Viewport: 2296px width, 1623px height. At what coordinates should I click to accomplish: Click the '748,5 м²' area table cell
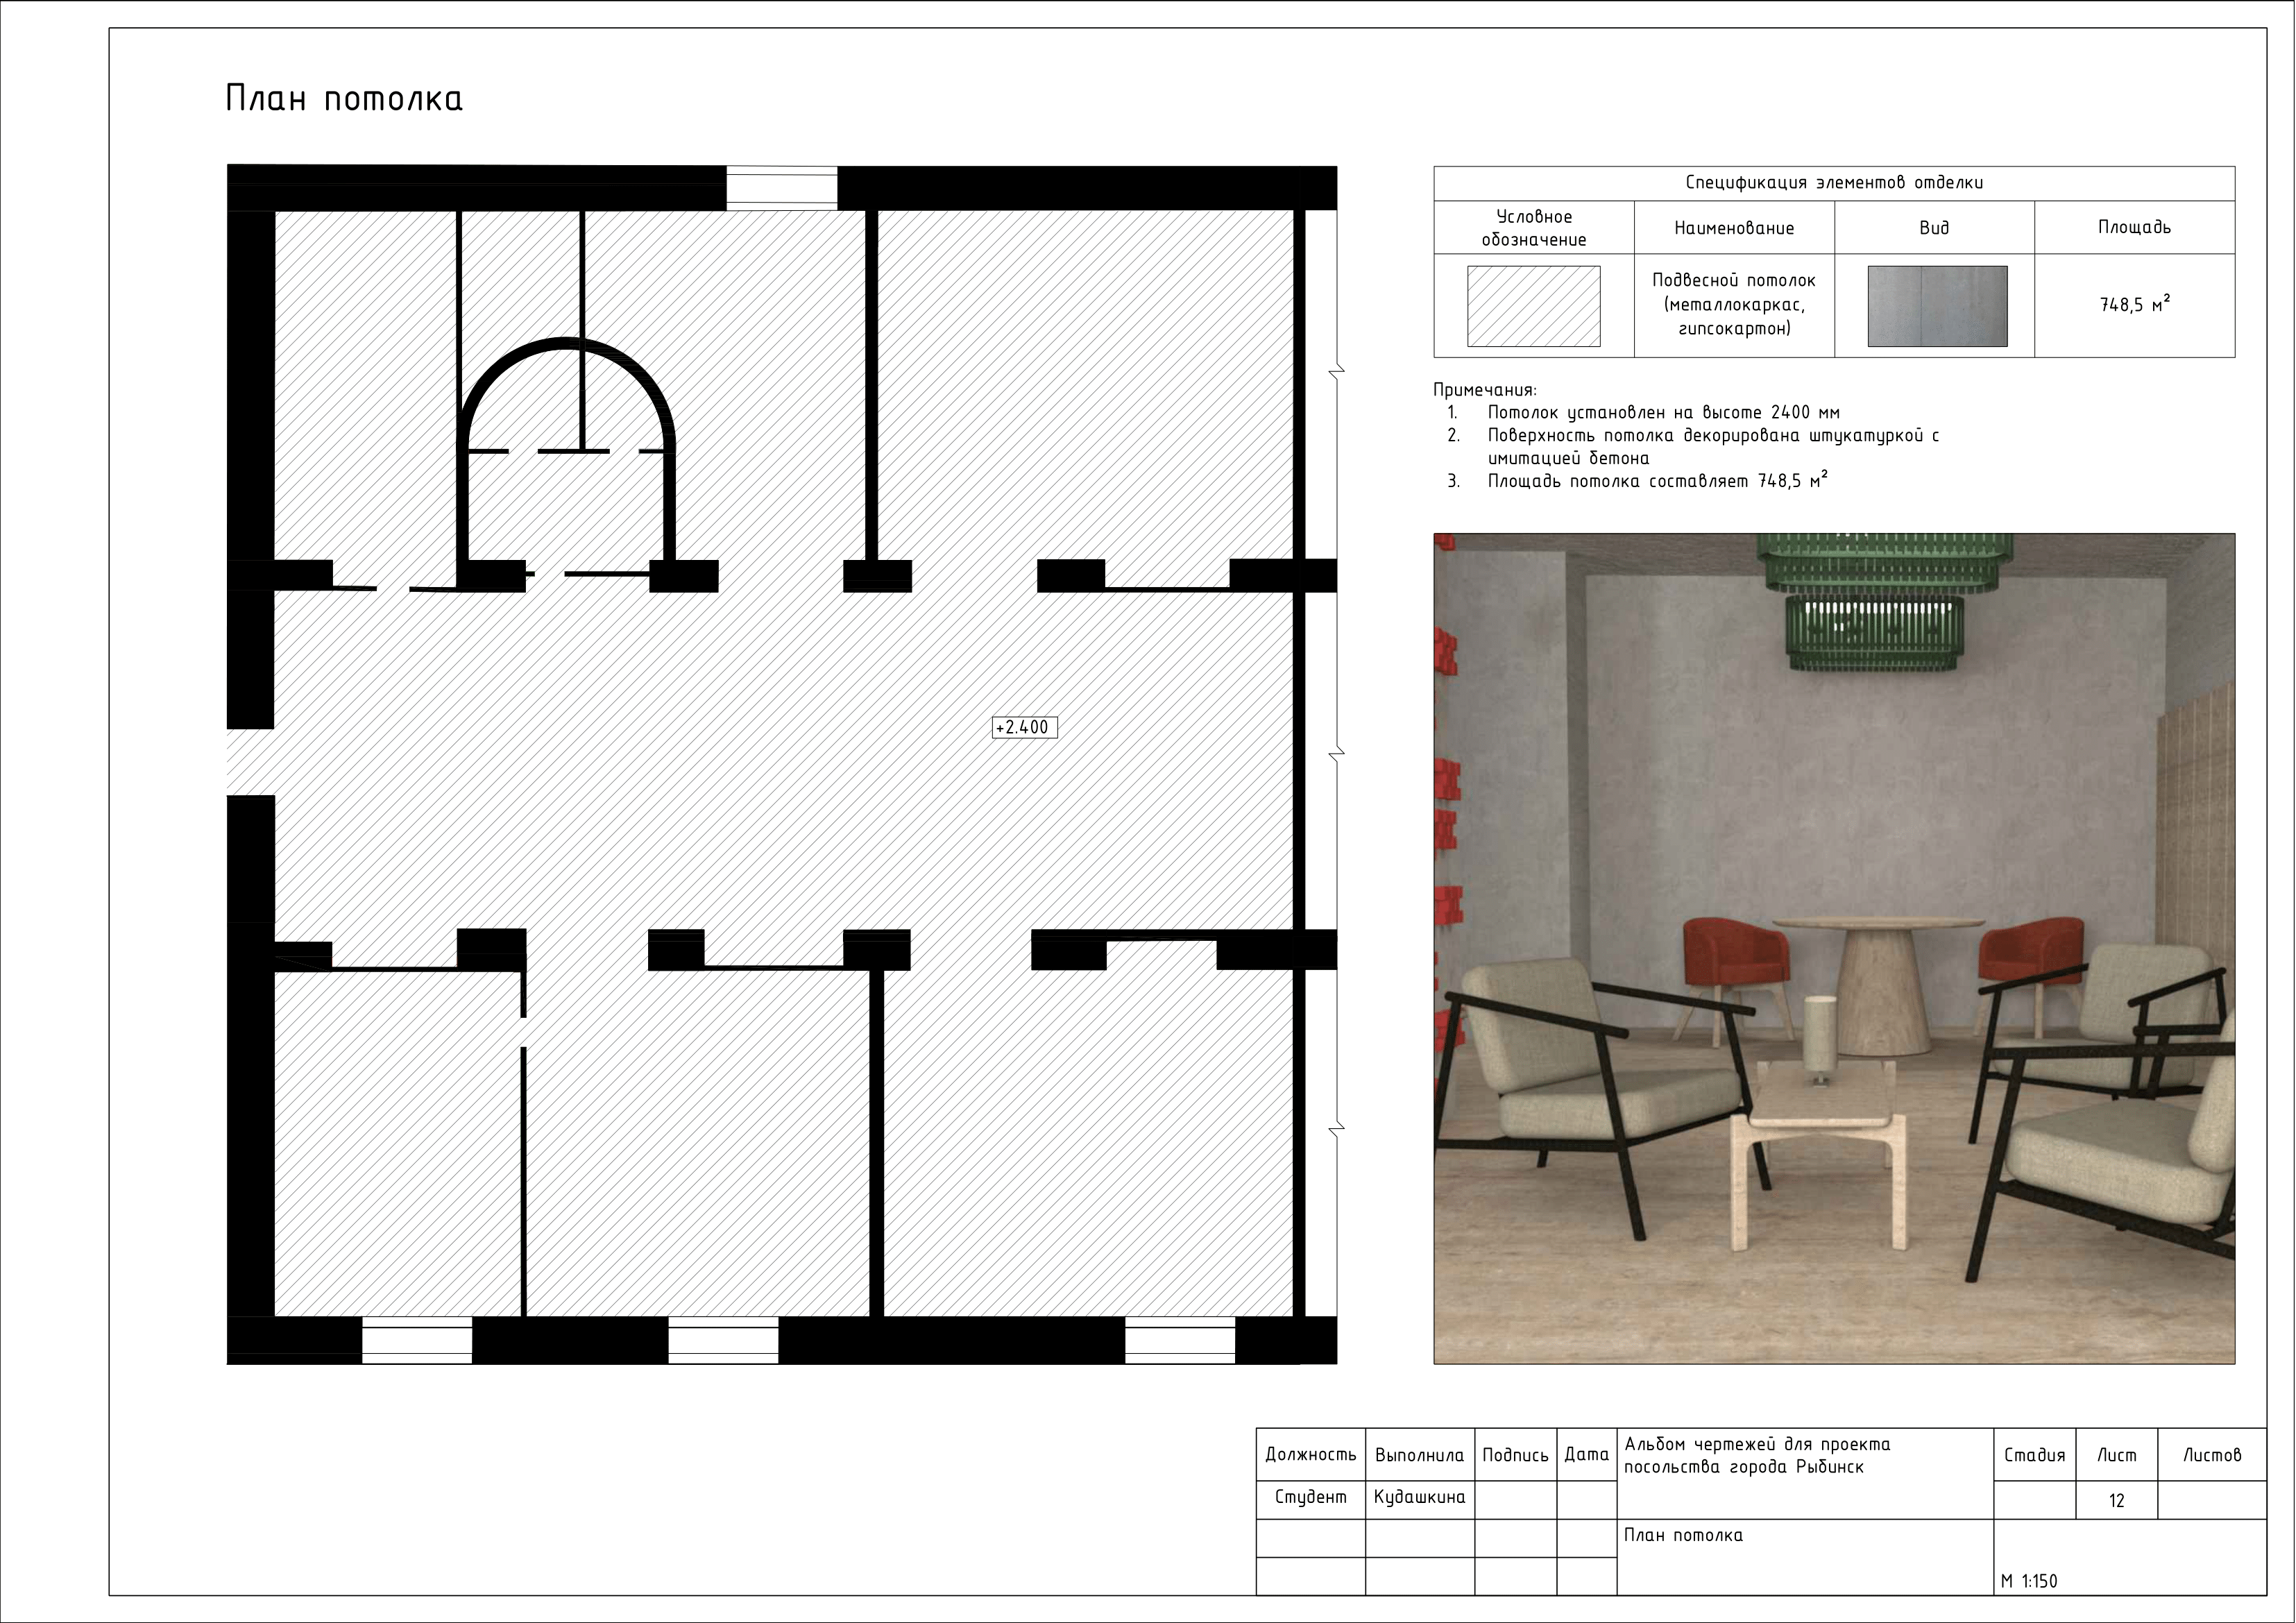coord(2134,305)
